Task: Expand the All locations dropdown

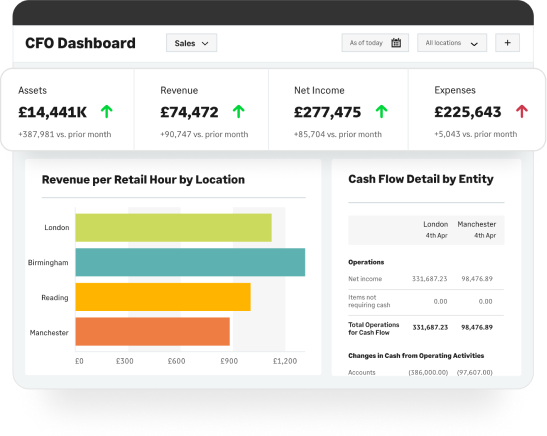Action: pos(452,43)
